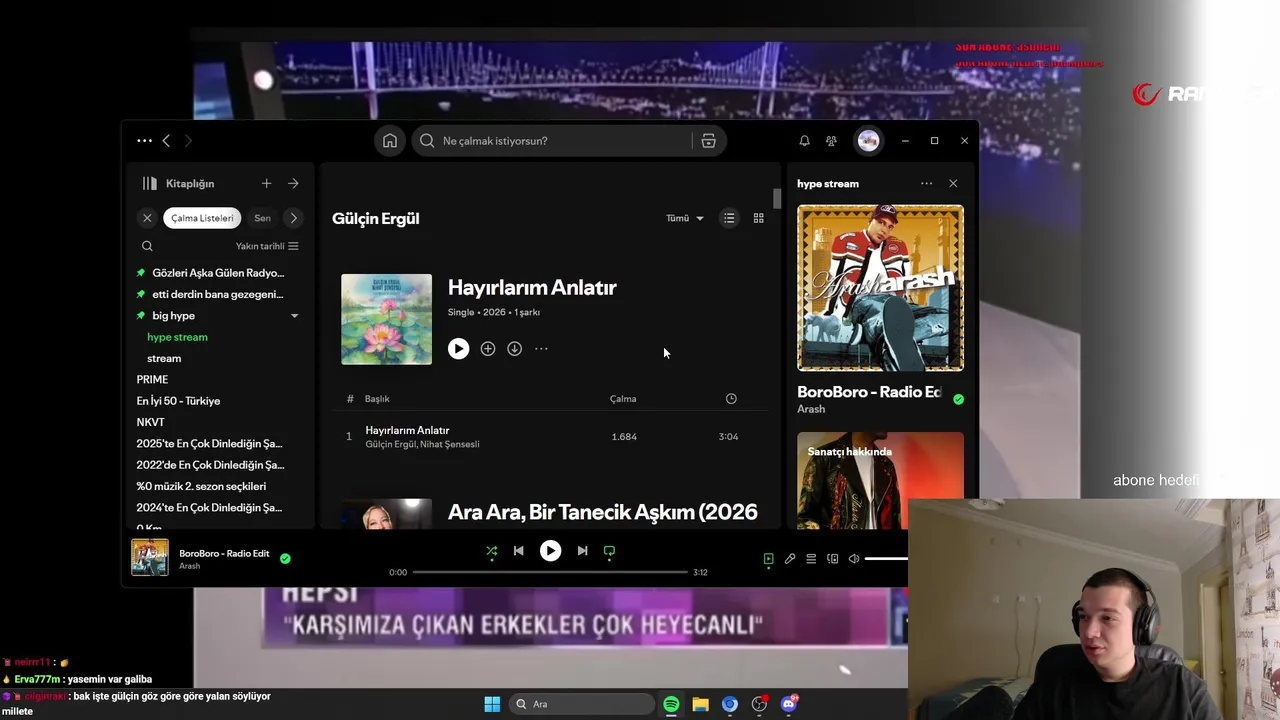
Task: Switch to grid view
Action: coord(758,218)
